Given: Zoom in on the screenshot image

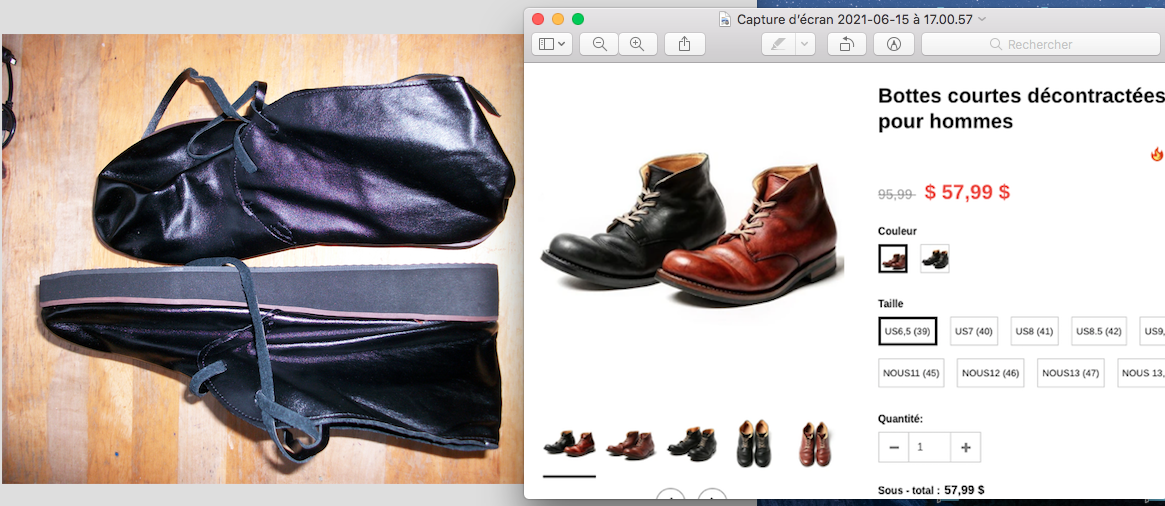Looking at the screenshot, I should 637,44.
